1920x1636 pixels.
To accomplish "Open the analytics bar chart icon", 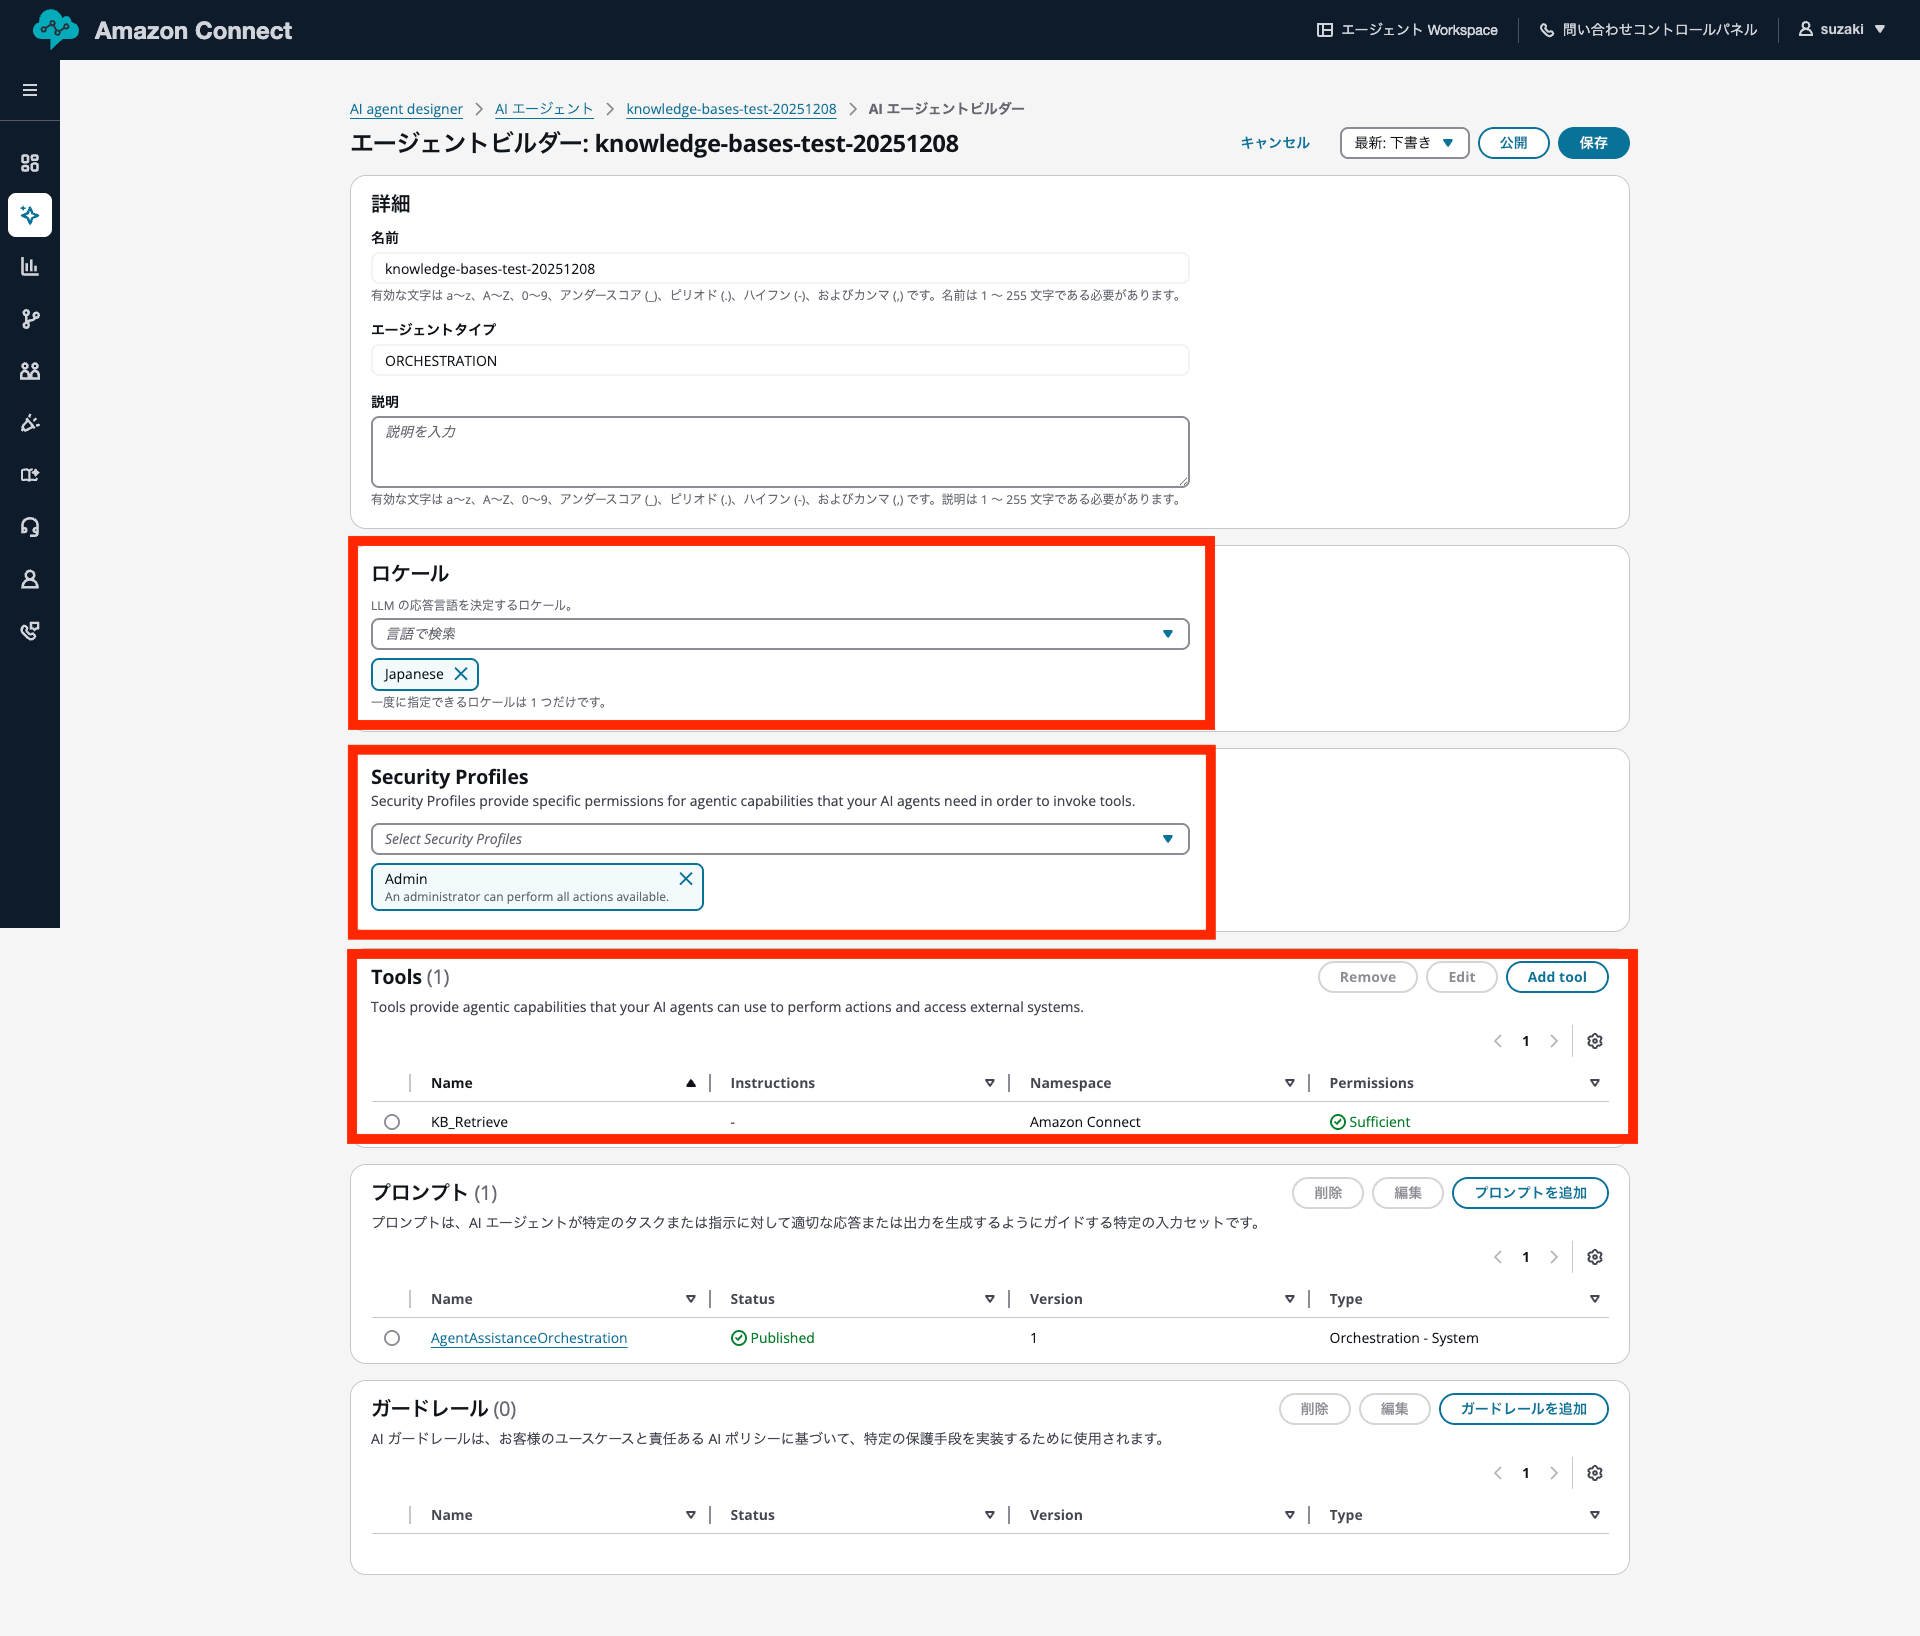I will [x=30, y=266].
